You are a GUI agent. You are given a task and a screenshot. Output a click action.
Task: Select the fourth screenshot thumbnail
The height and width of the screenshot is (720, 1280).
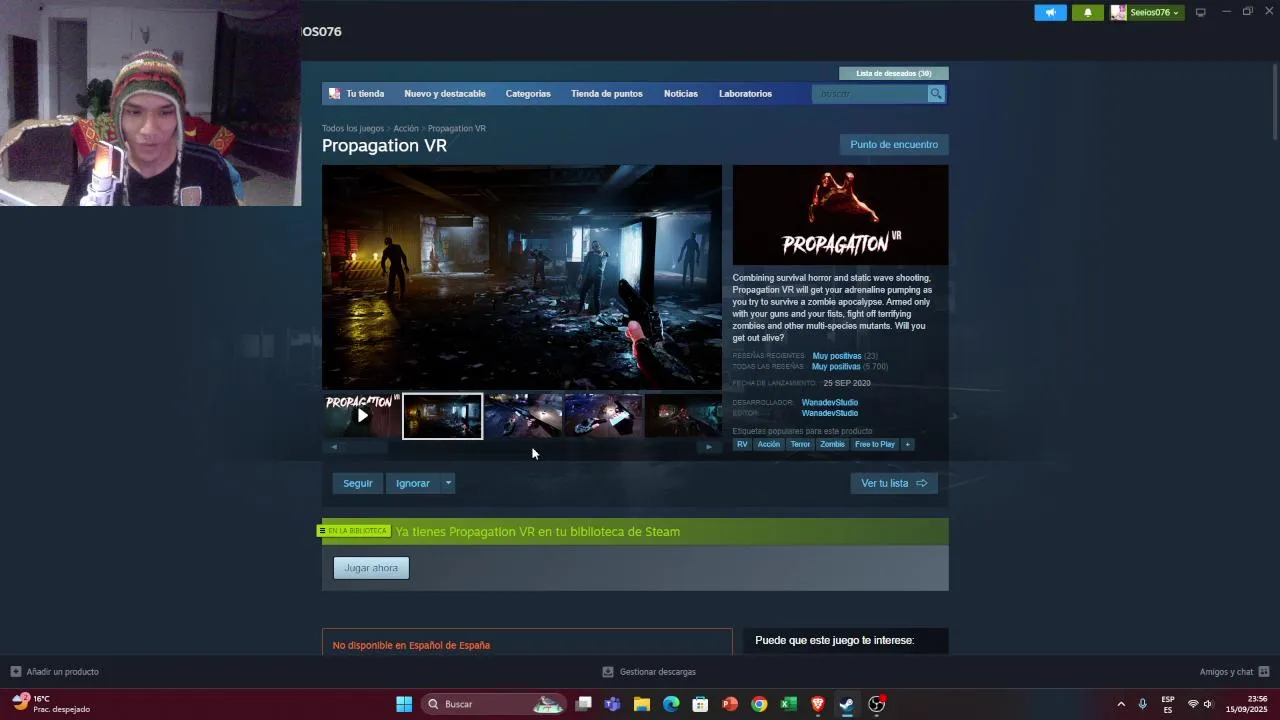coord(603,416)
